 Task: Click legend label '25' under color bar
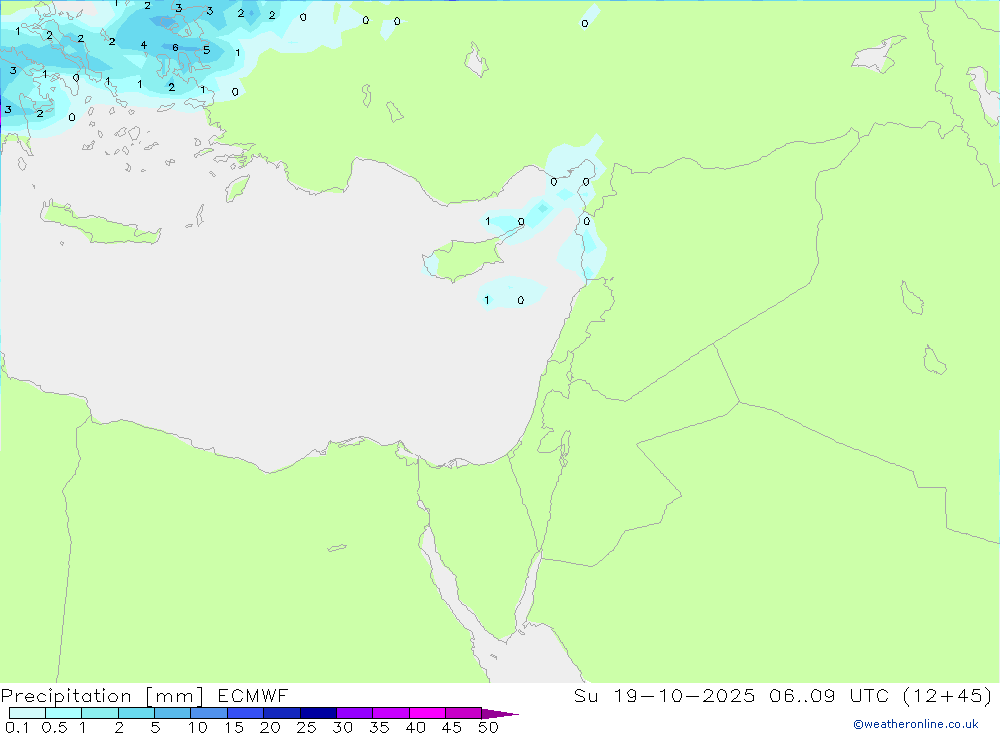point(306,727)
